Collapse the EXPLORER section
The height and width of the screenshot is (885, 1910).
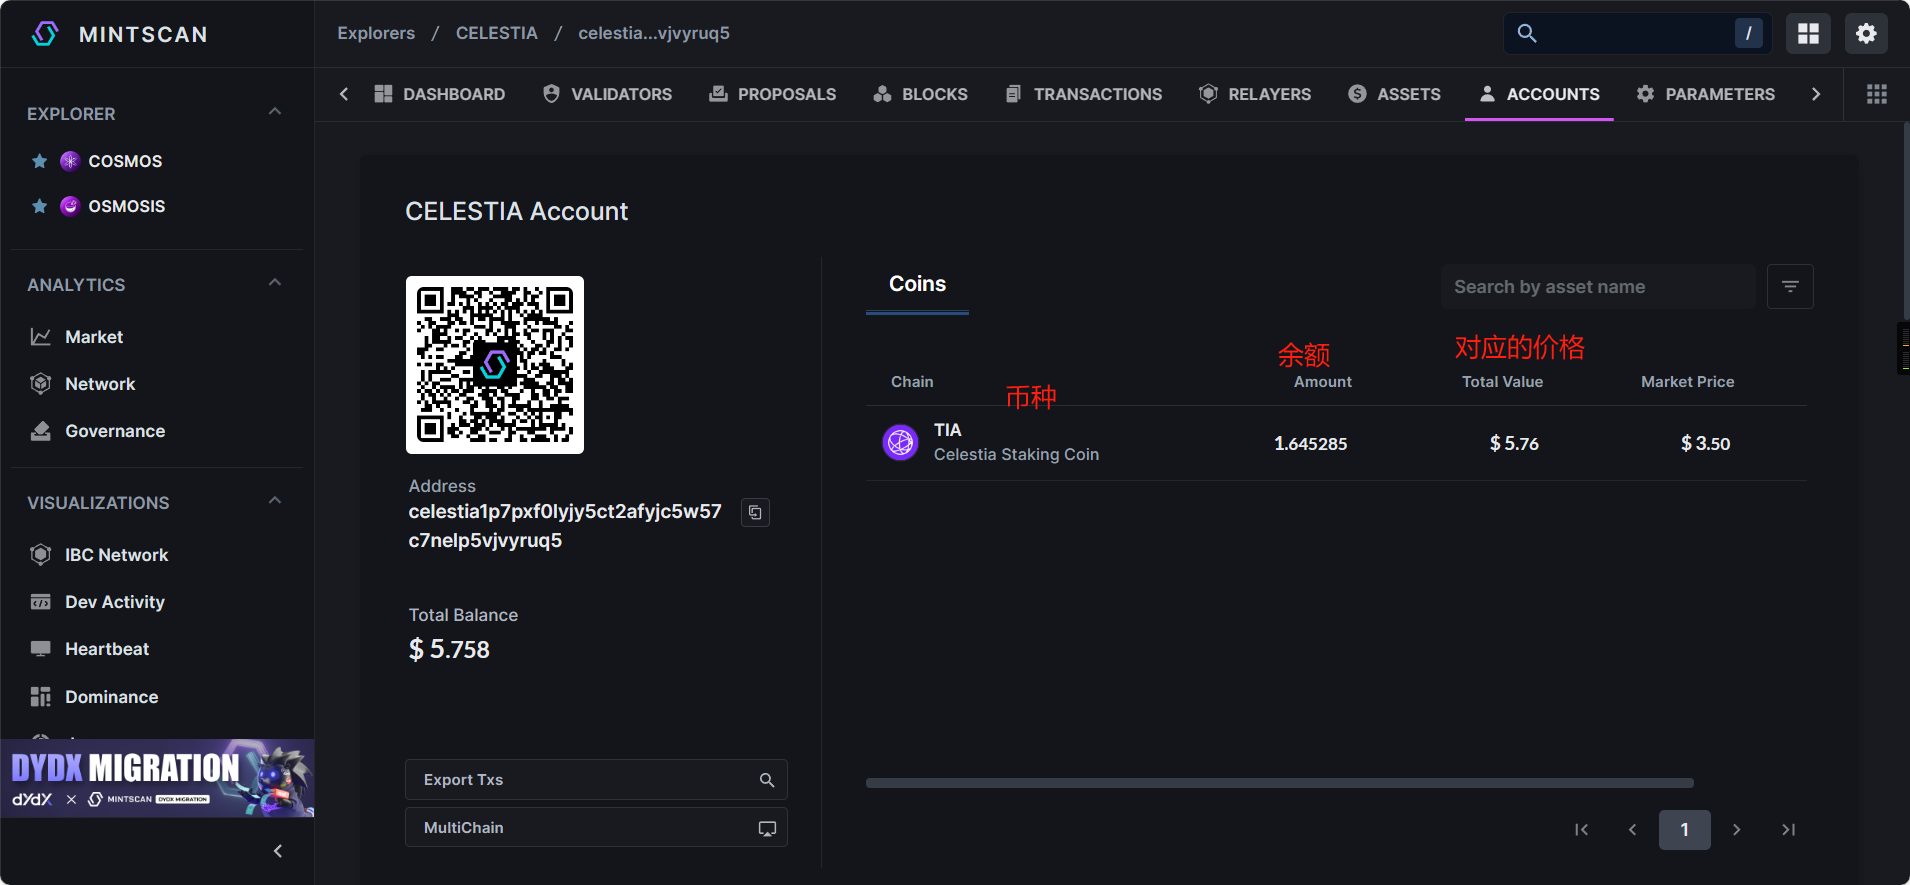tap(275, 112)
